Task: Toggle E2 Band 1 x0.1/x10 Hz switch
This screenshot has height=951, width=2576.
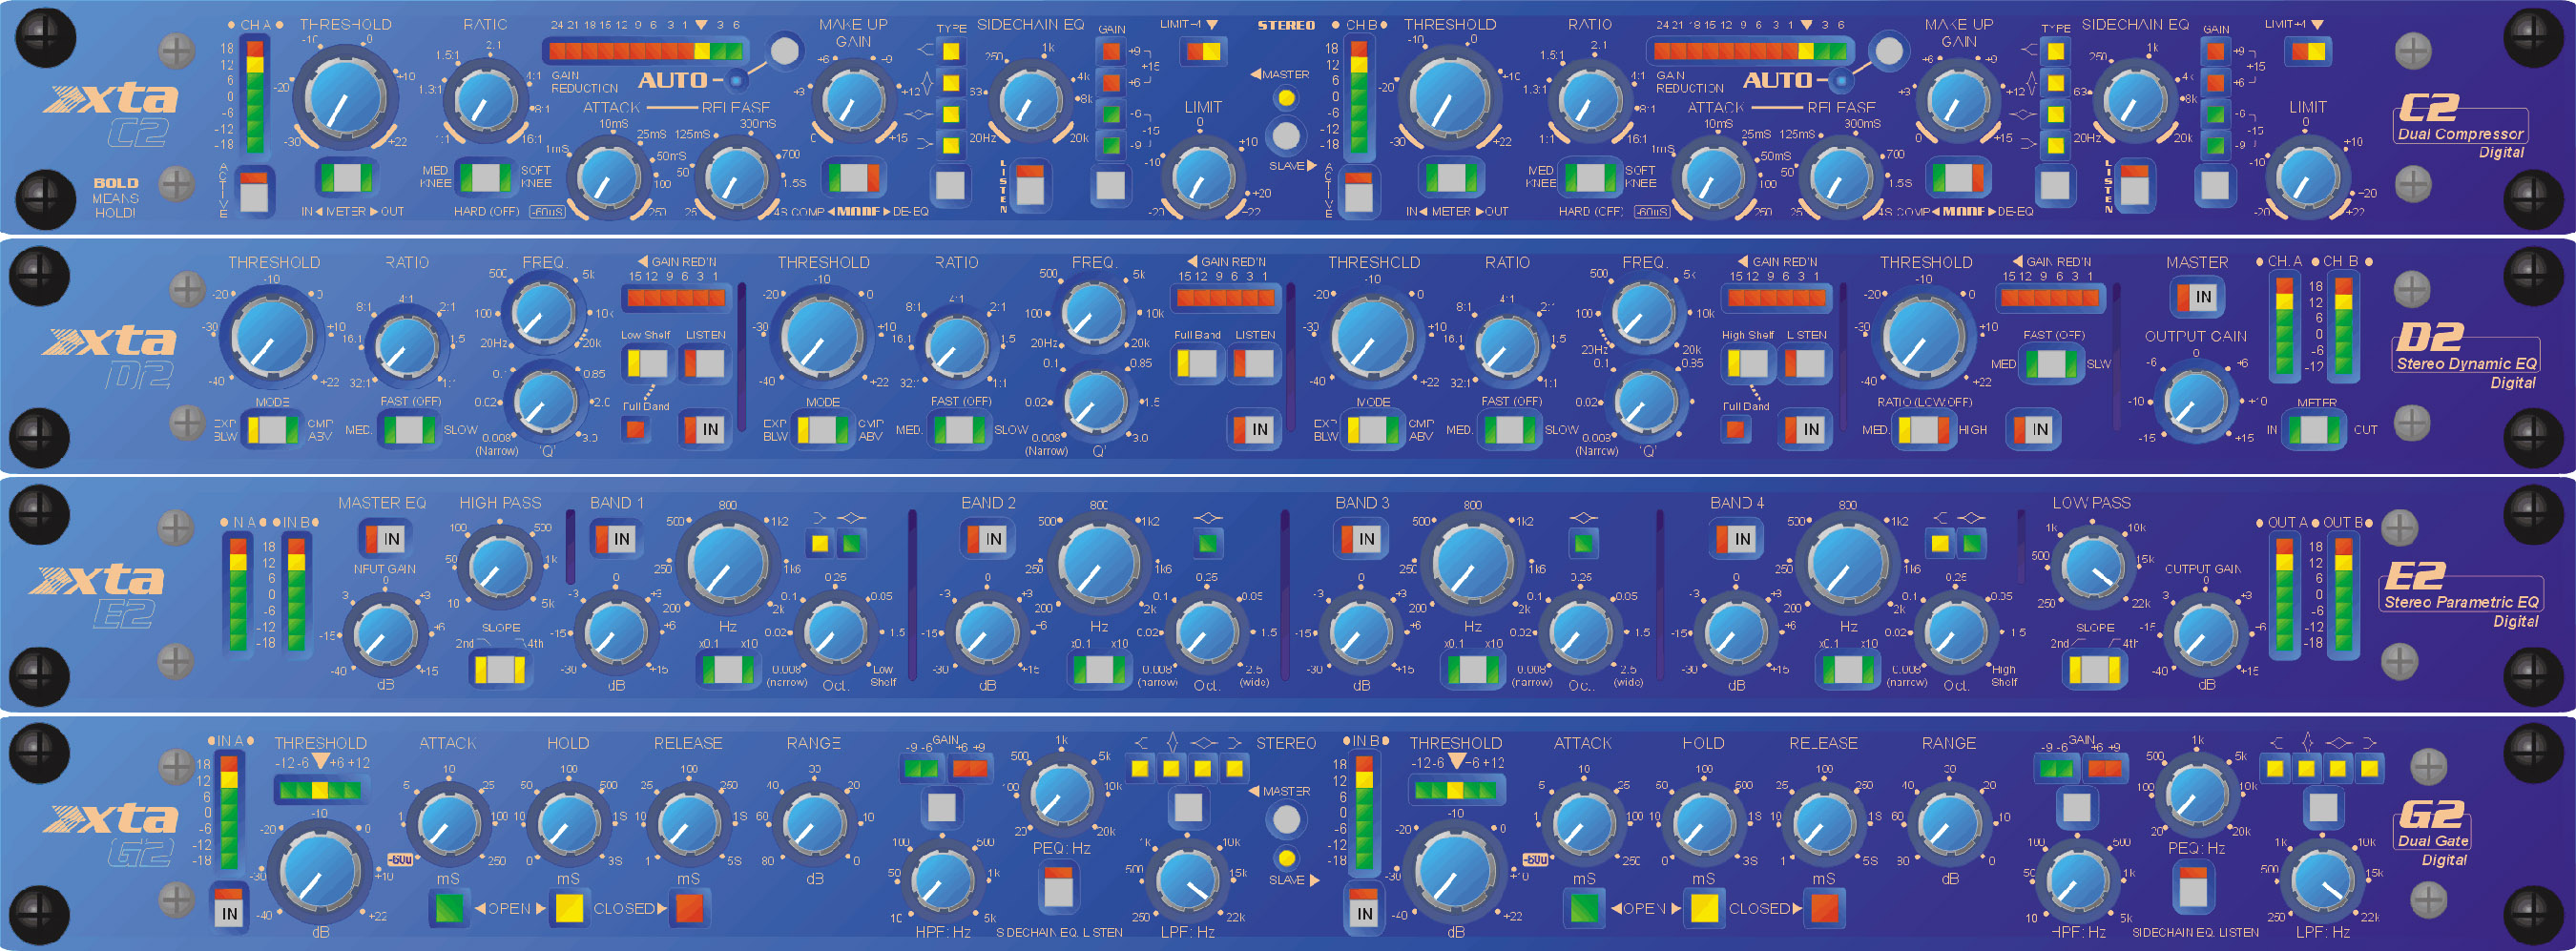Action: click(728, 668)
